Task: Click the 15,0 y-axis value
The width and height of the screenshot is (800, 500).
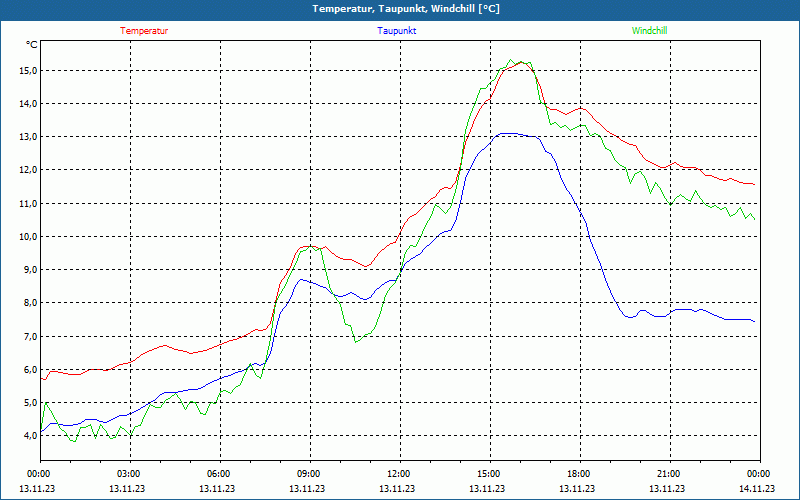Action: point(29,70)
